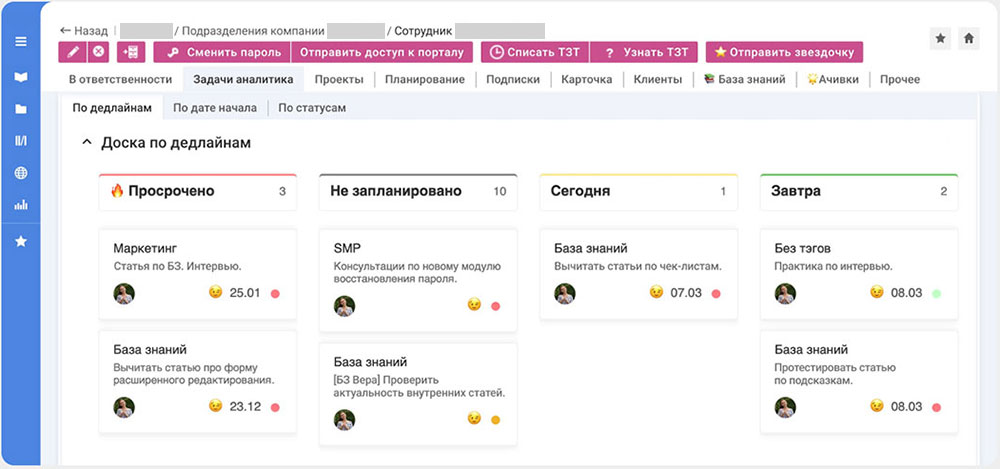Screen dimensions: 1000x469
Task: Click the open book icon in sidebar
Action: point(20,77)
